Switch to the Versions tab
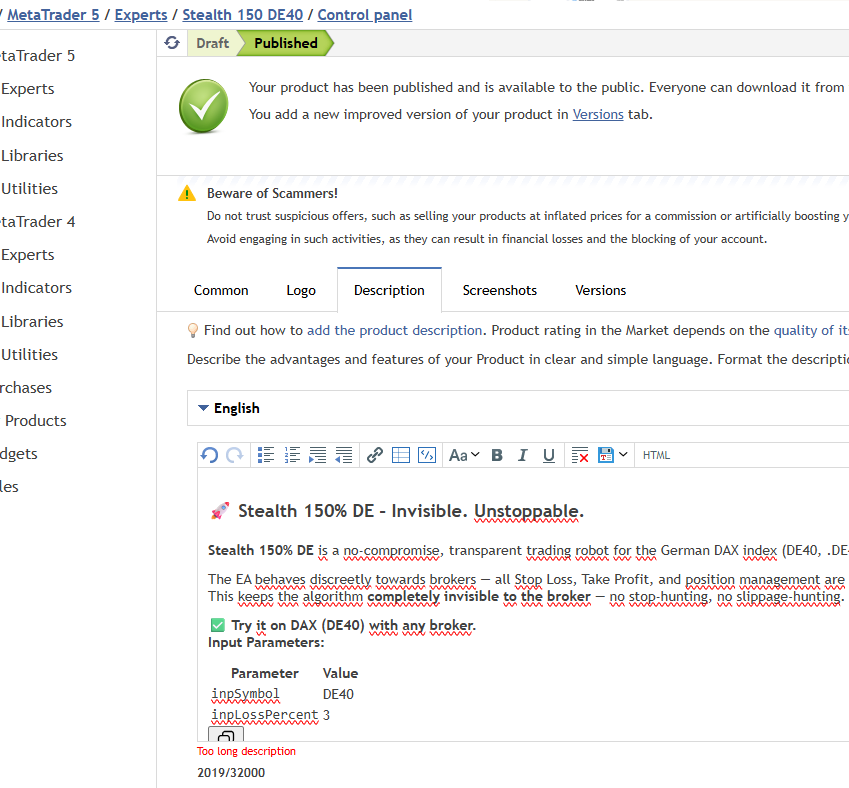 600,290
